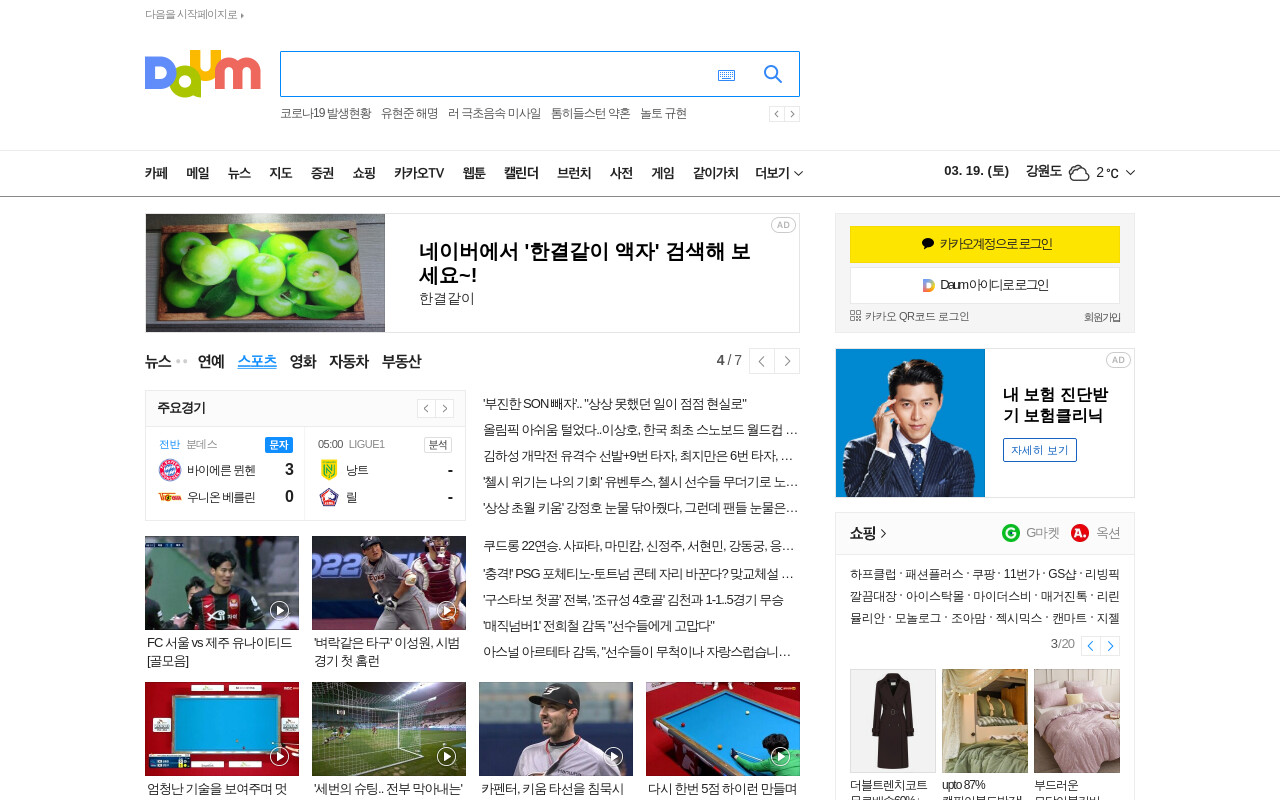
Task: Expand the 더보기 services menu
Action: 779,173
